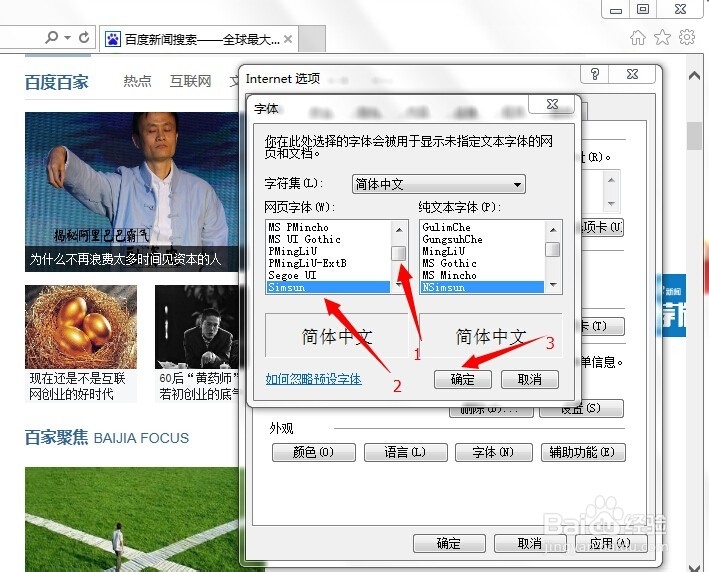Open 字体(N) settings button
The height and width of the screenshot is (572, 709).
pos(493,452)
